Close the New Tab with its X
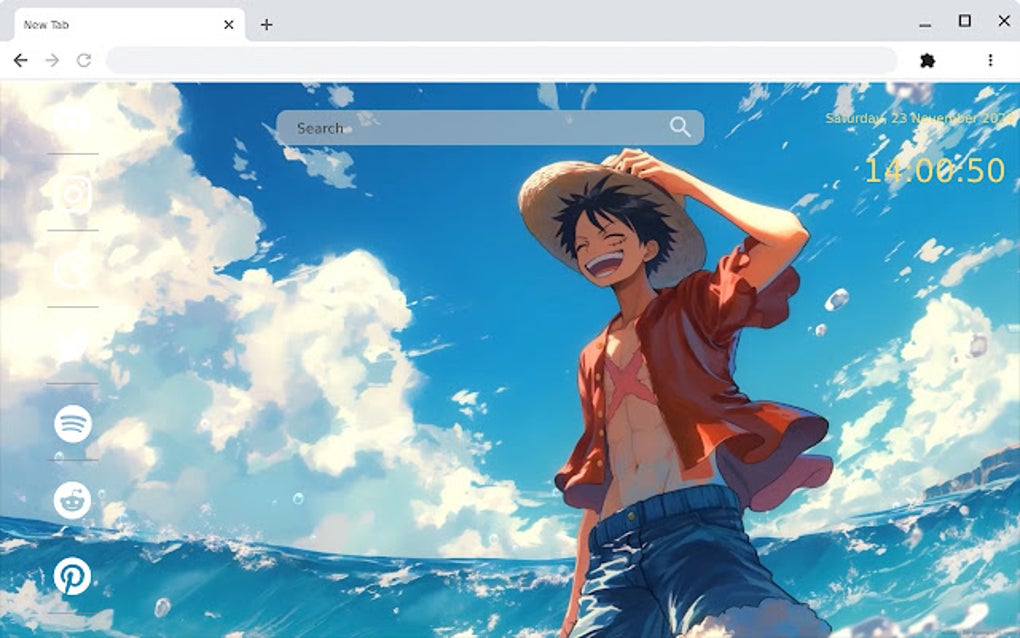Image resolution: width=1020 pixels, height=638 pixels. 229,24
